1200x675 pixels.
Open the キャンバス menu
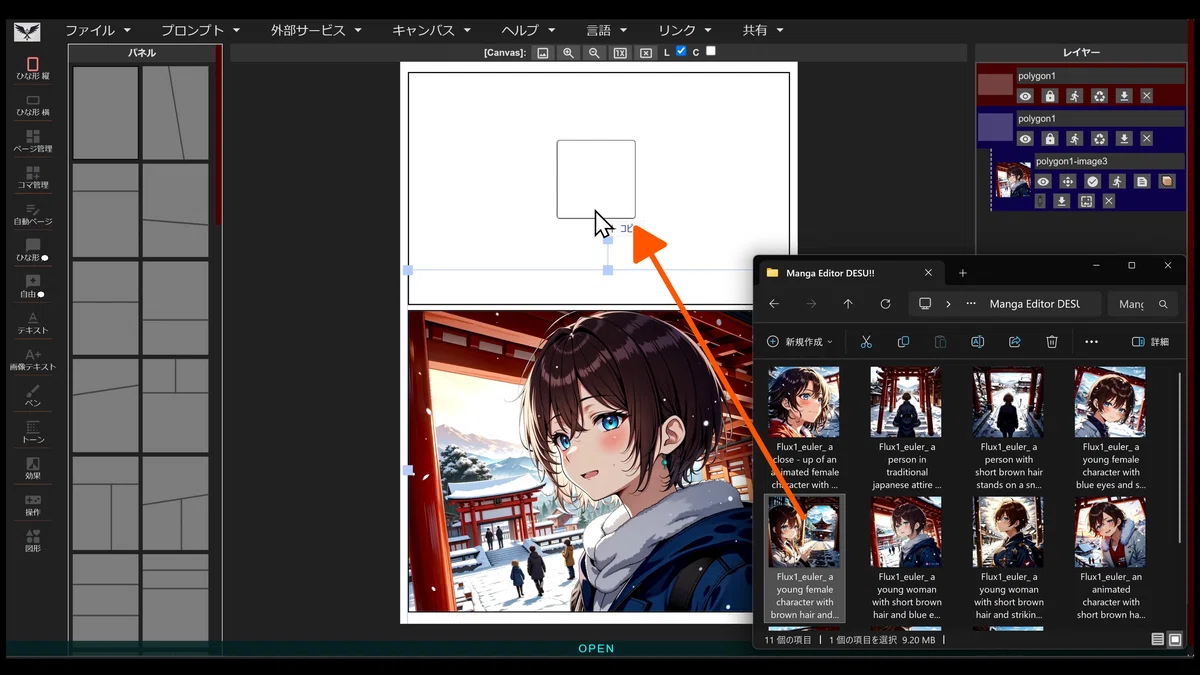[431, 30]
